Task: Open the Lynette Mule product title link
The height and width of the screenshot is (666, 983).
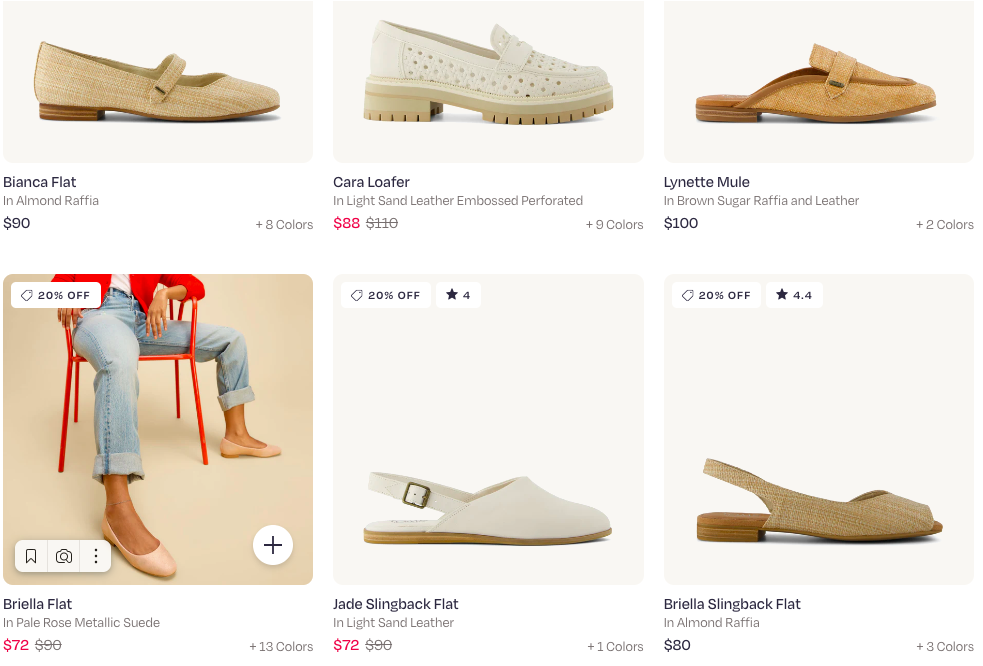Action: click(x=706, y=182)
